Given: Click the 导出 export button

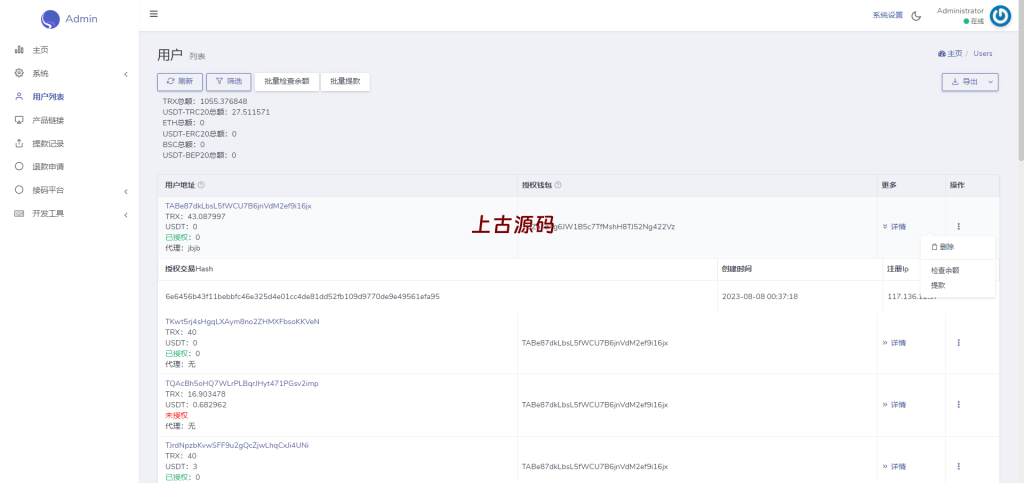Looking at the screenshot, I should coord(963,82).
